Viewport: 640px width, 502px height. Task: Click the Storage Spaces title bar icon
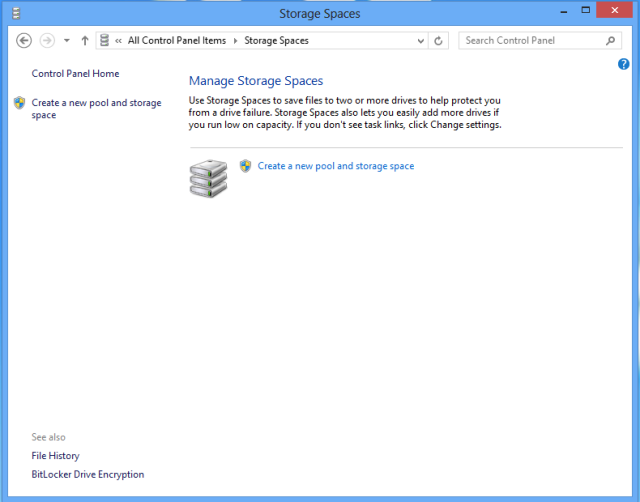point(16,13)
